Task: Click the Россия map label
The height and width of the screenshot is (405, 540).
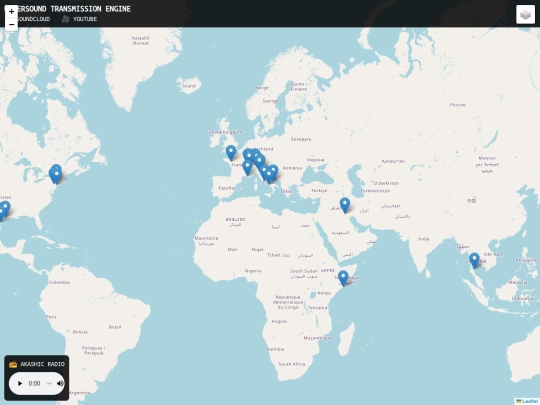Action: (x=457, y=105)
